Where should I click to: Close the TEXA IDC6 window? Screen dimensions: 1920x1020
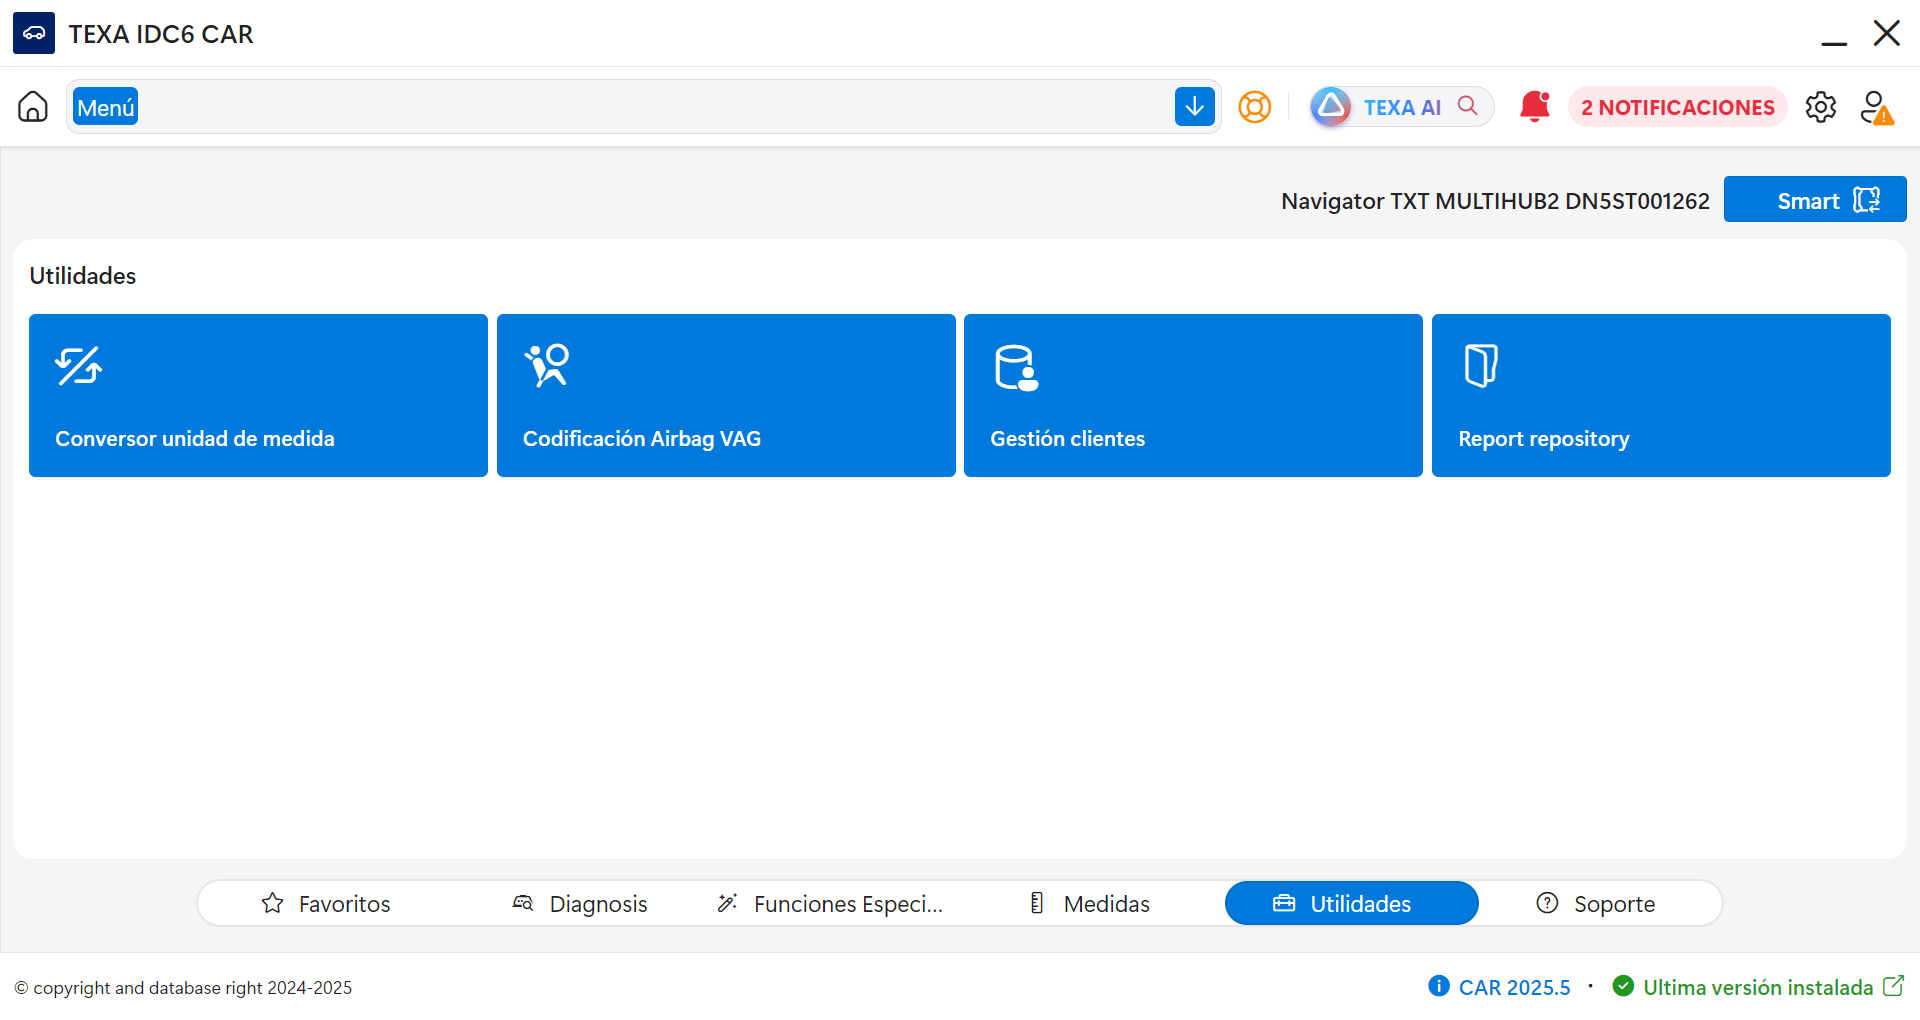coord(1887,33)
